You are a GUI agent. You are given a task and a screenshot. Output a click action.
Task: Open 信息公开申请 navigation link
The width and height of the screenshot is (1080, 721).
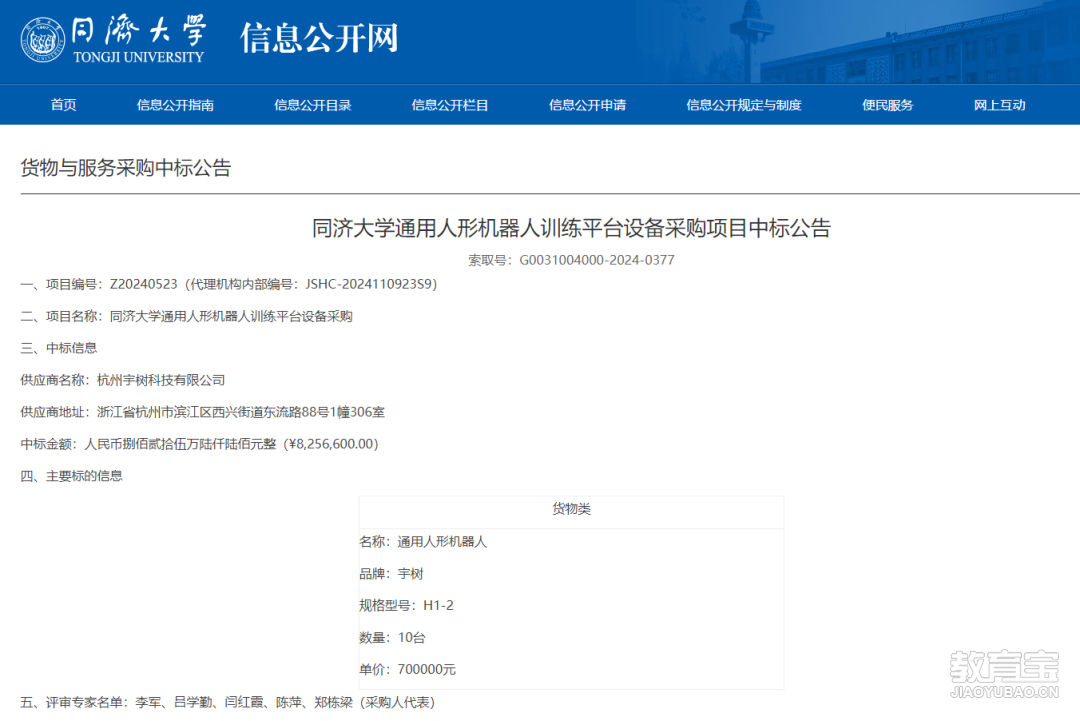[588, 105]
